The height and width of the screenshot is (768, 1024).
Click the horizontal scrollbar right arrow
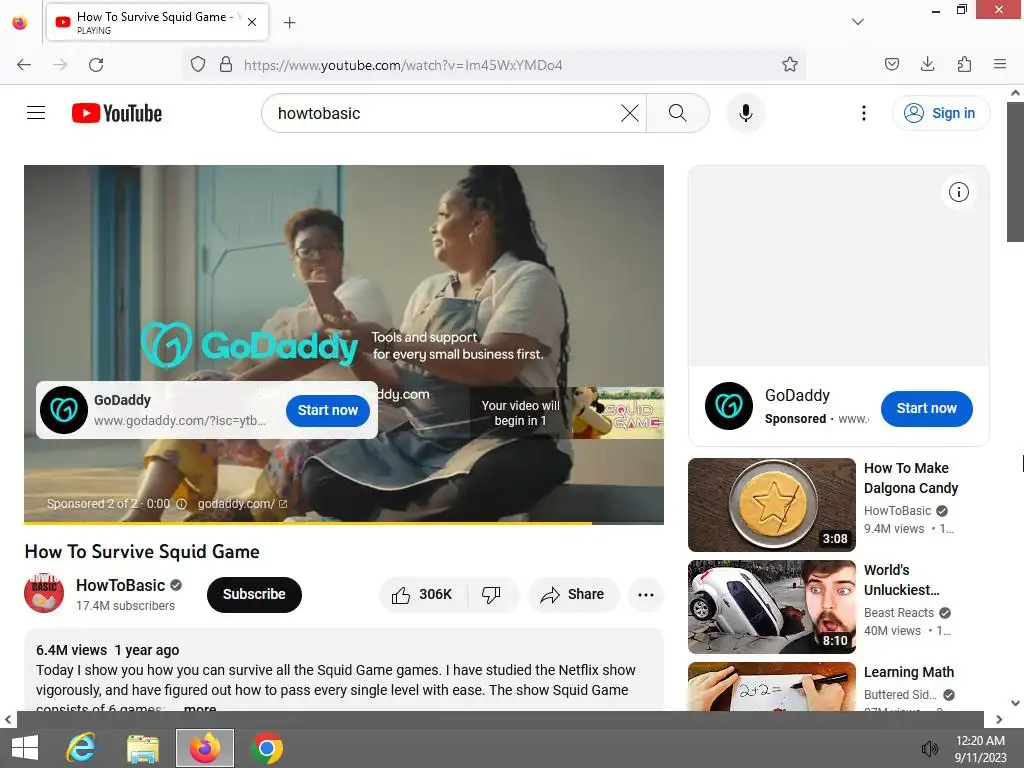pos(999,719)
